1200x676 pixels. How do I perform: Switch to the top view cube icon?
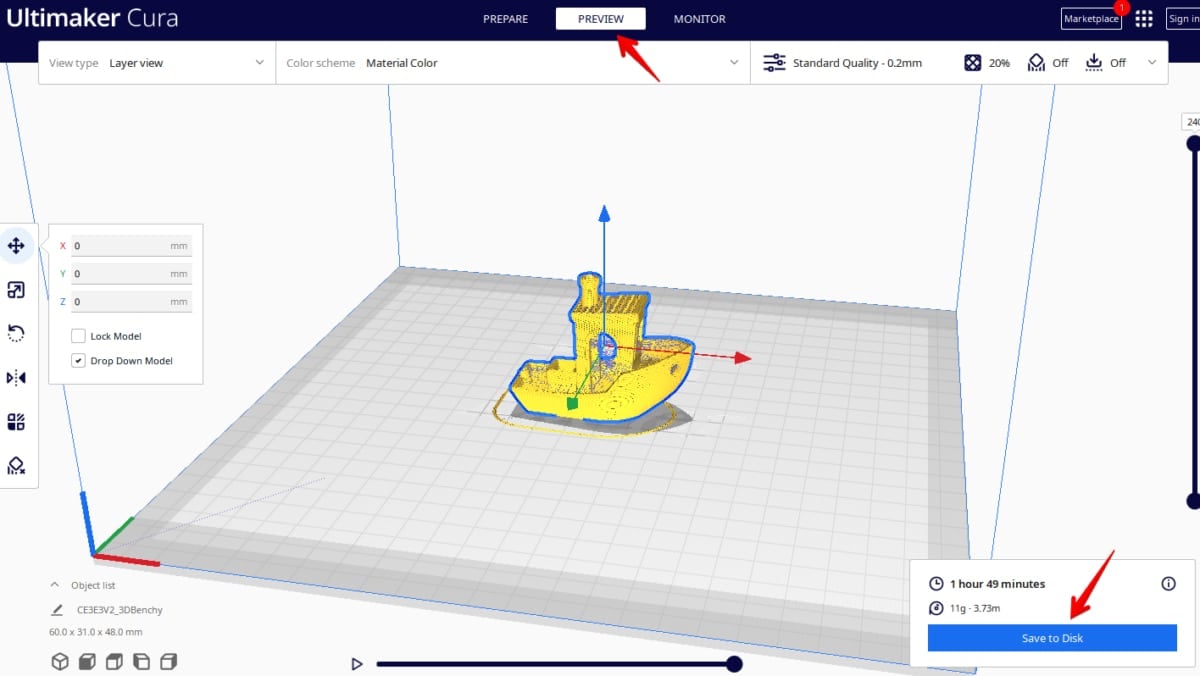pyautogui.click(x=114, y=661)
